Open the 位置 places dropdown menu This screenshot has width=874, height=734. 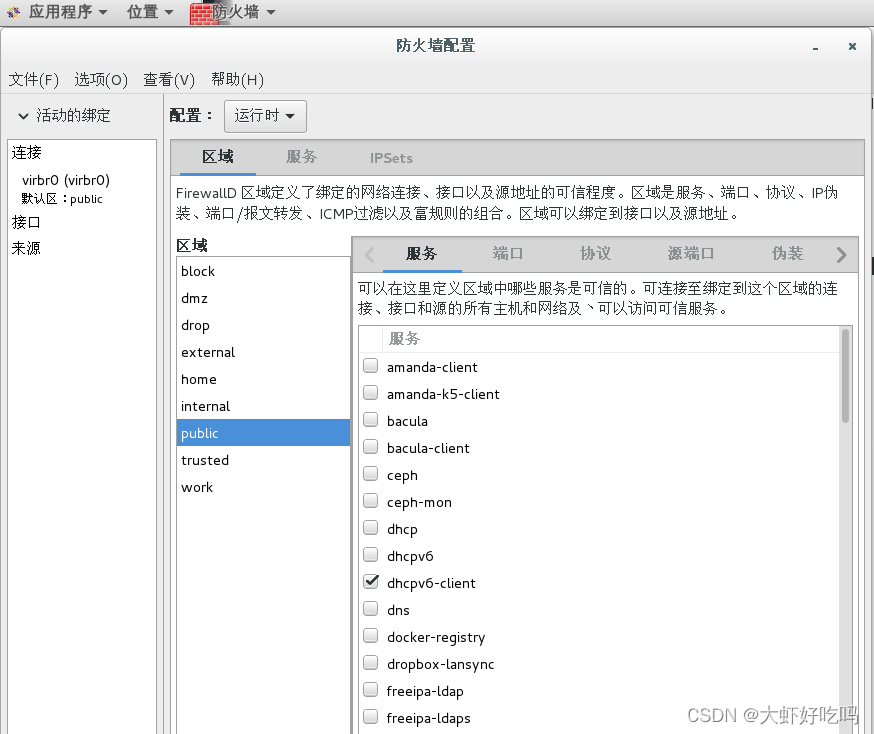click(150, 12)
